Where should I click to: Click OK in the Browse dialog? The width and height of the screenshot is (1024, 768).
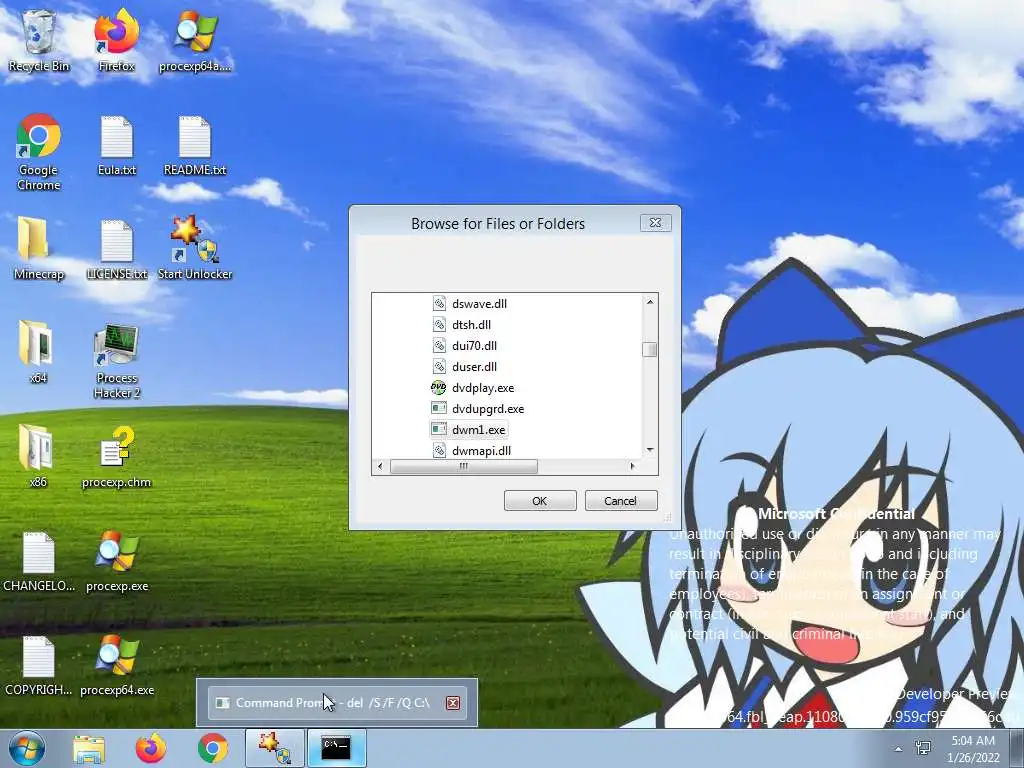pyautogui.click(x=539, y=501)
